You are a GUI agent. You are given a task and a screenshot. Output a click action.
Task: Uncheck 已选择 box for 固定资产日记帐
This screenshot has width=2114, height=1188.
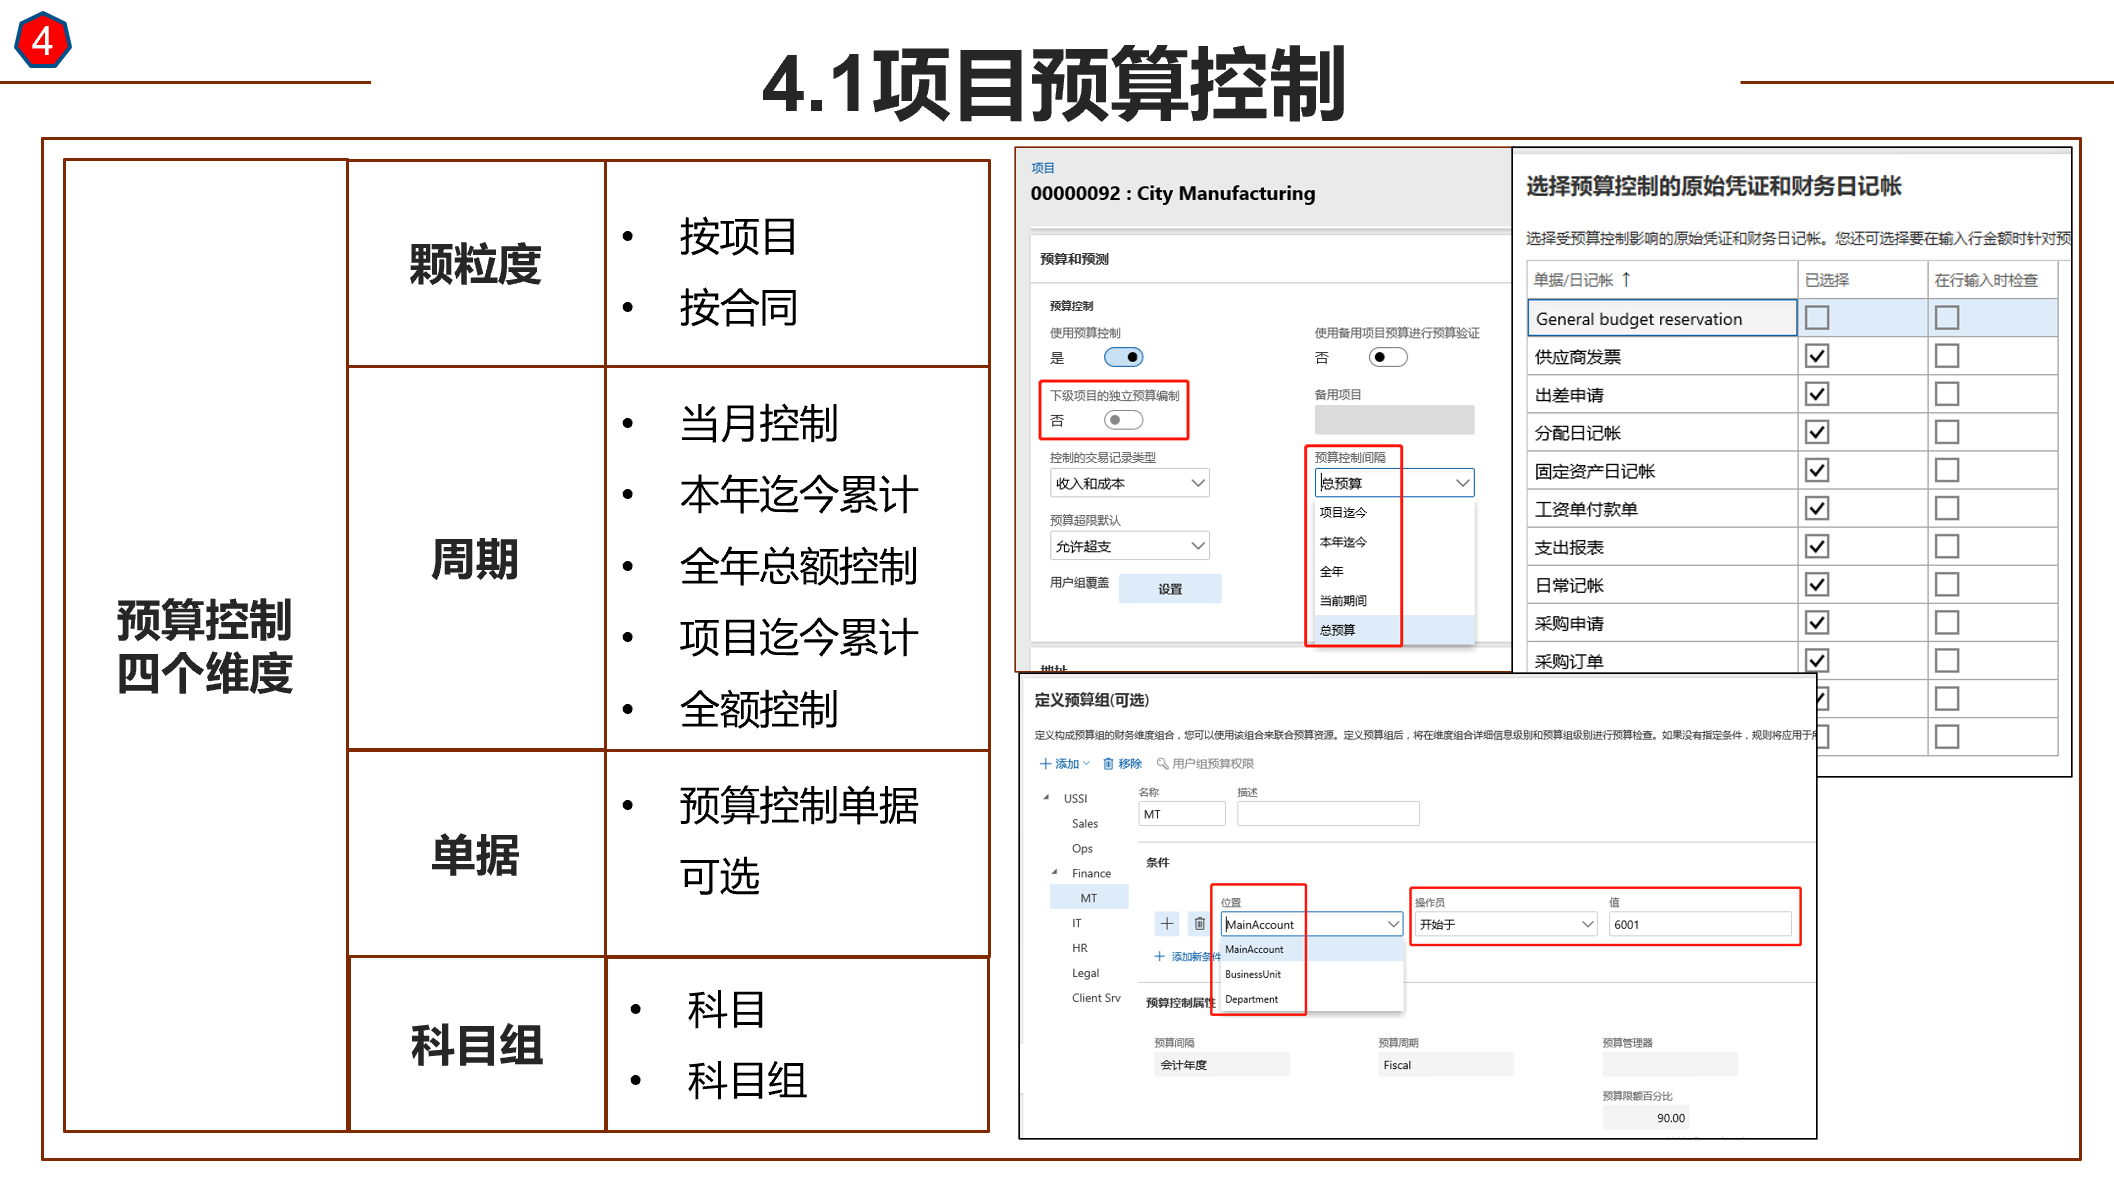click(1817, 470)
